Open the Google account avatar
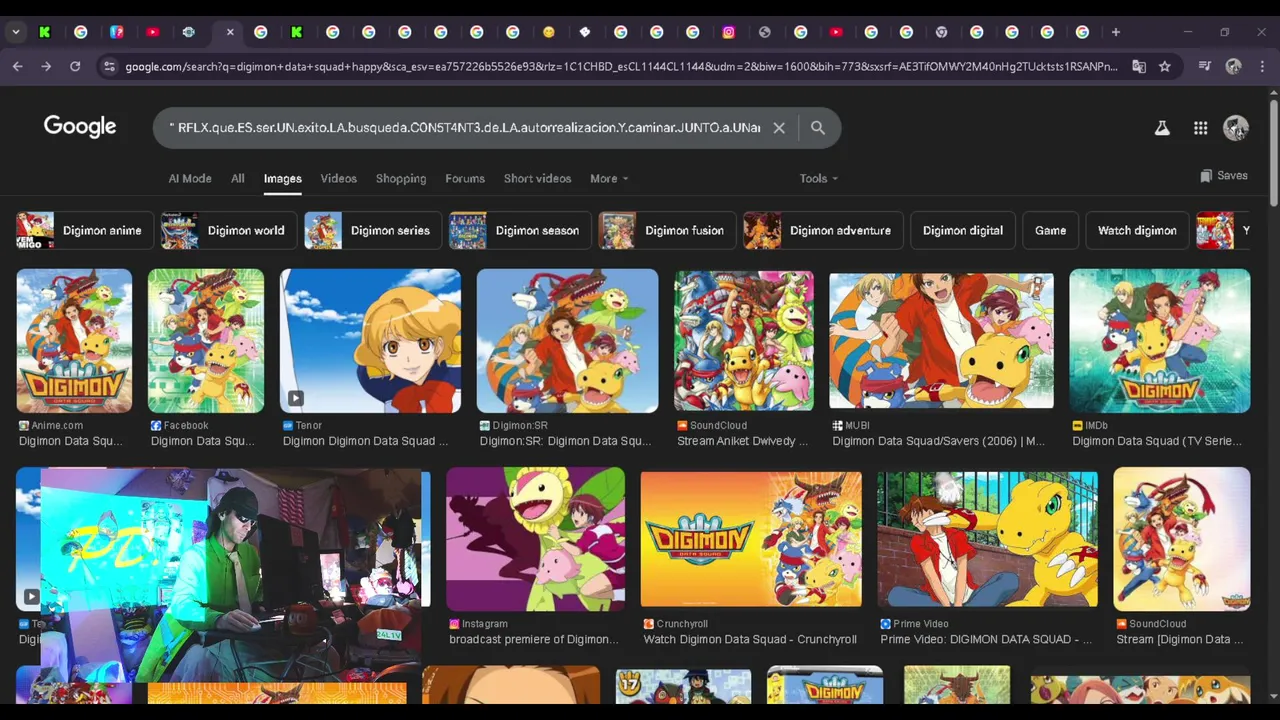This screenshot has height=720, width=1280. [x=1236, y=128]
